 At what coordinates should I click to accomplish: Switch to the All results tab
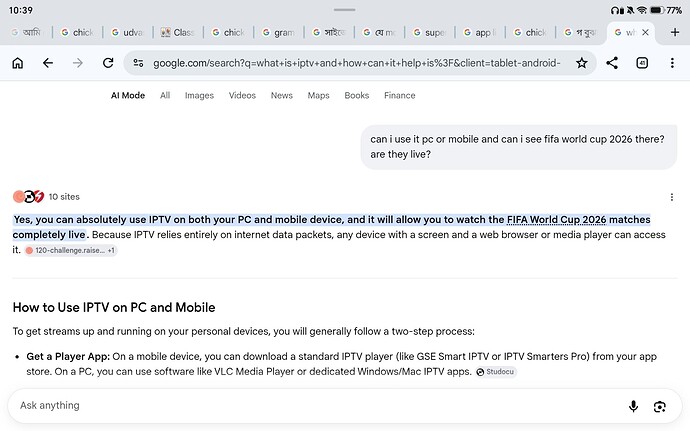(x=165, y=95)
